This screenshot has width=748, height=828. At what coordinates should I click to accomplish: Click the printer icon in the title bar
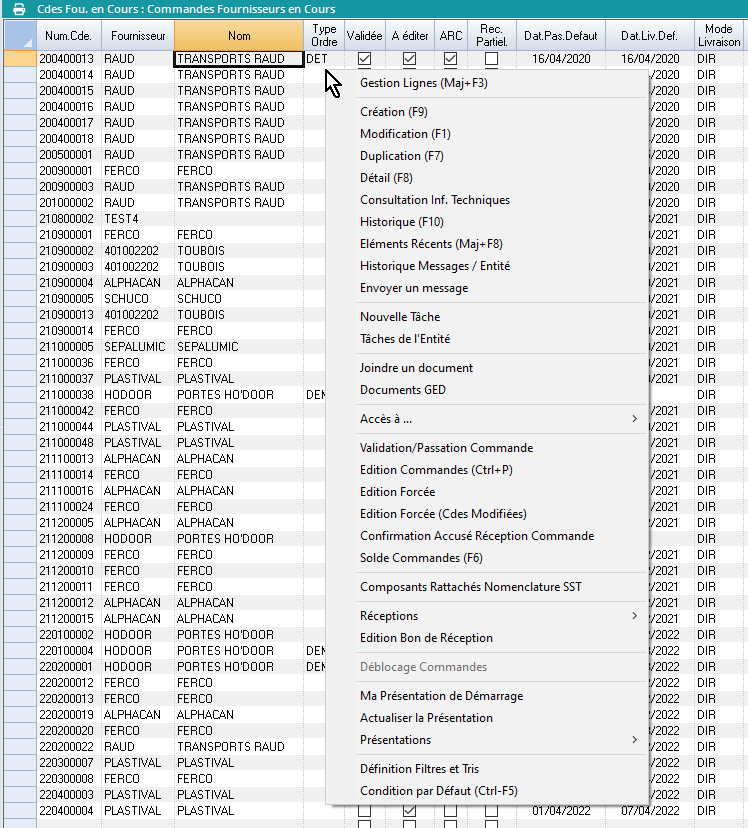(18, 9)
